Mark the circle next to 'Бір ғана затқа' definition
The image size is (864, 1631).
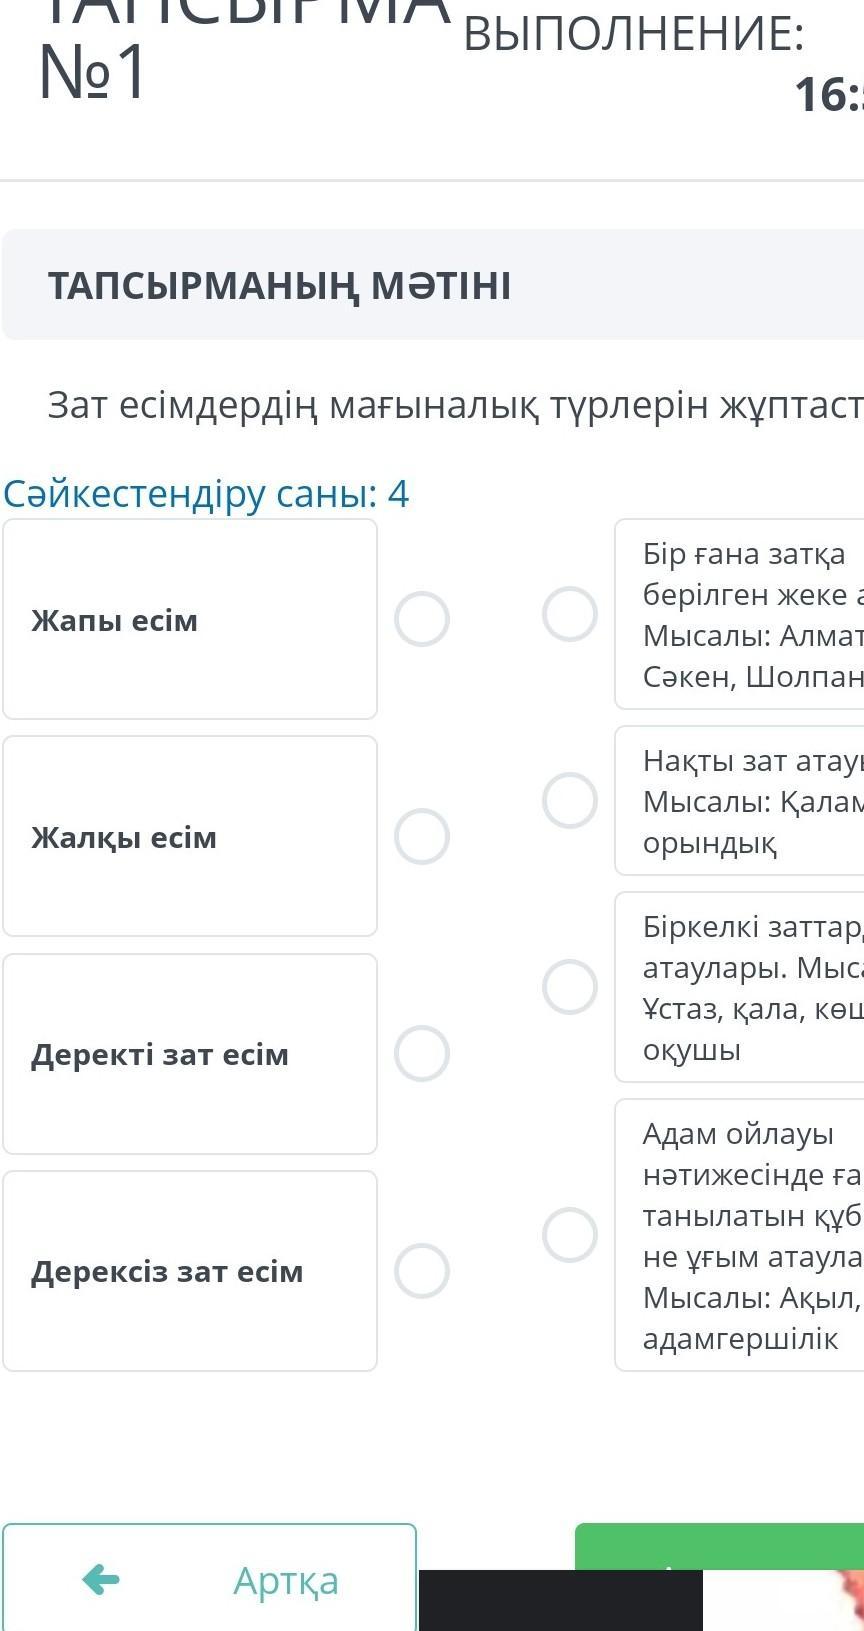tap(570, 613)
